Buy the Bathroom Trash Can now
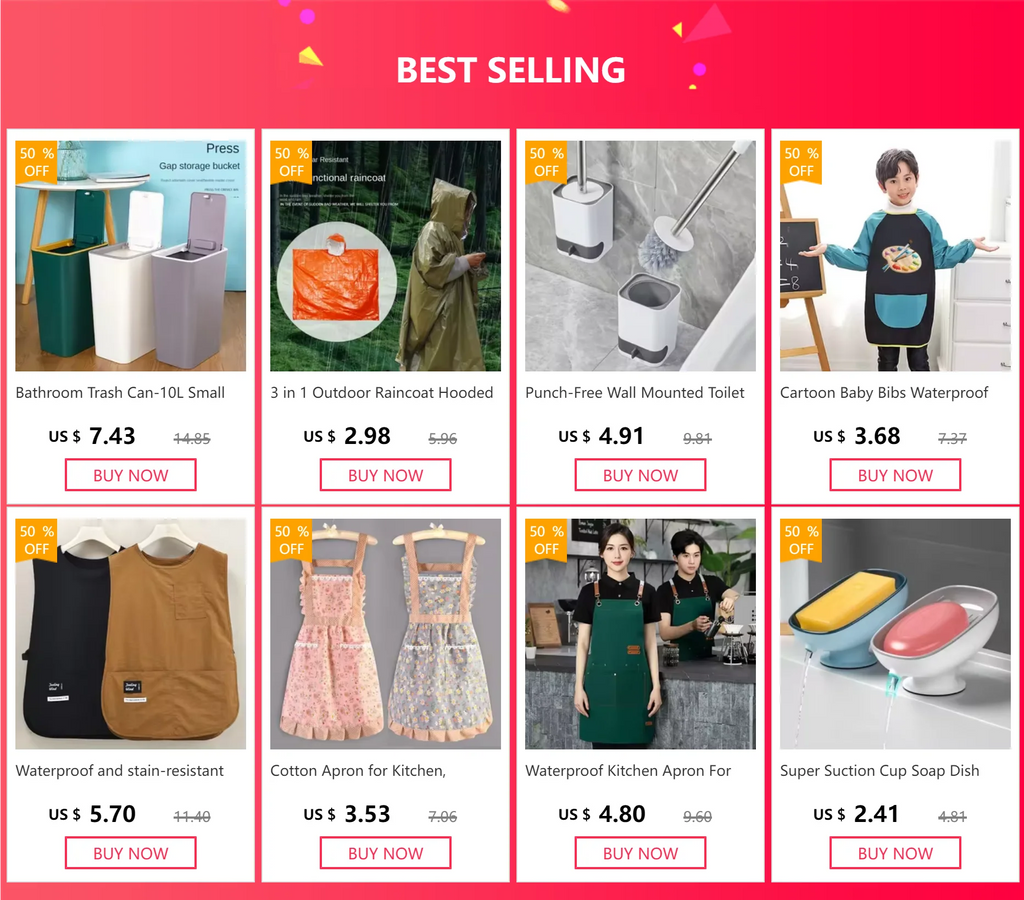The image size is (1024, 900). click(x=131, y=475)
